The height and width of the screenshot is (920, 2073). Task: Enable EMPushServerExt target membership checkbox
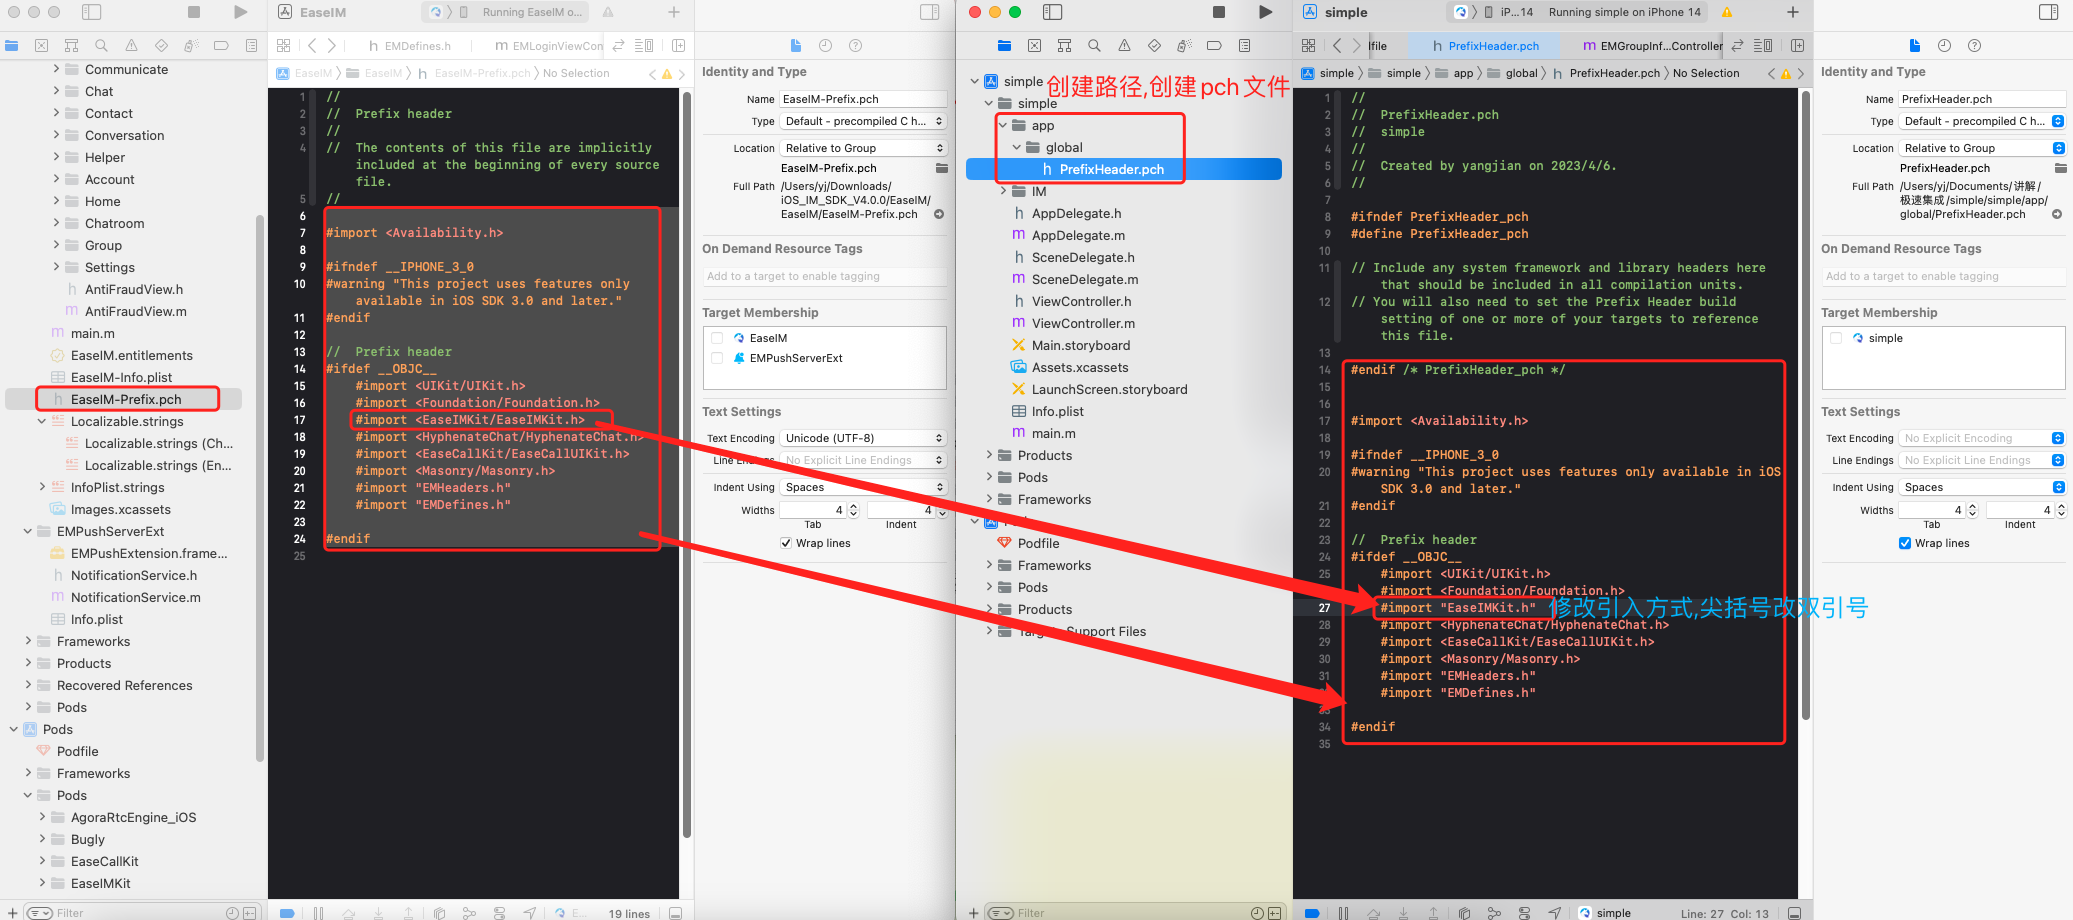coord(717,358)
